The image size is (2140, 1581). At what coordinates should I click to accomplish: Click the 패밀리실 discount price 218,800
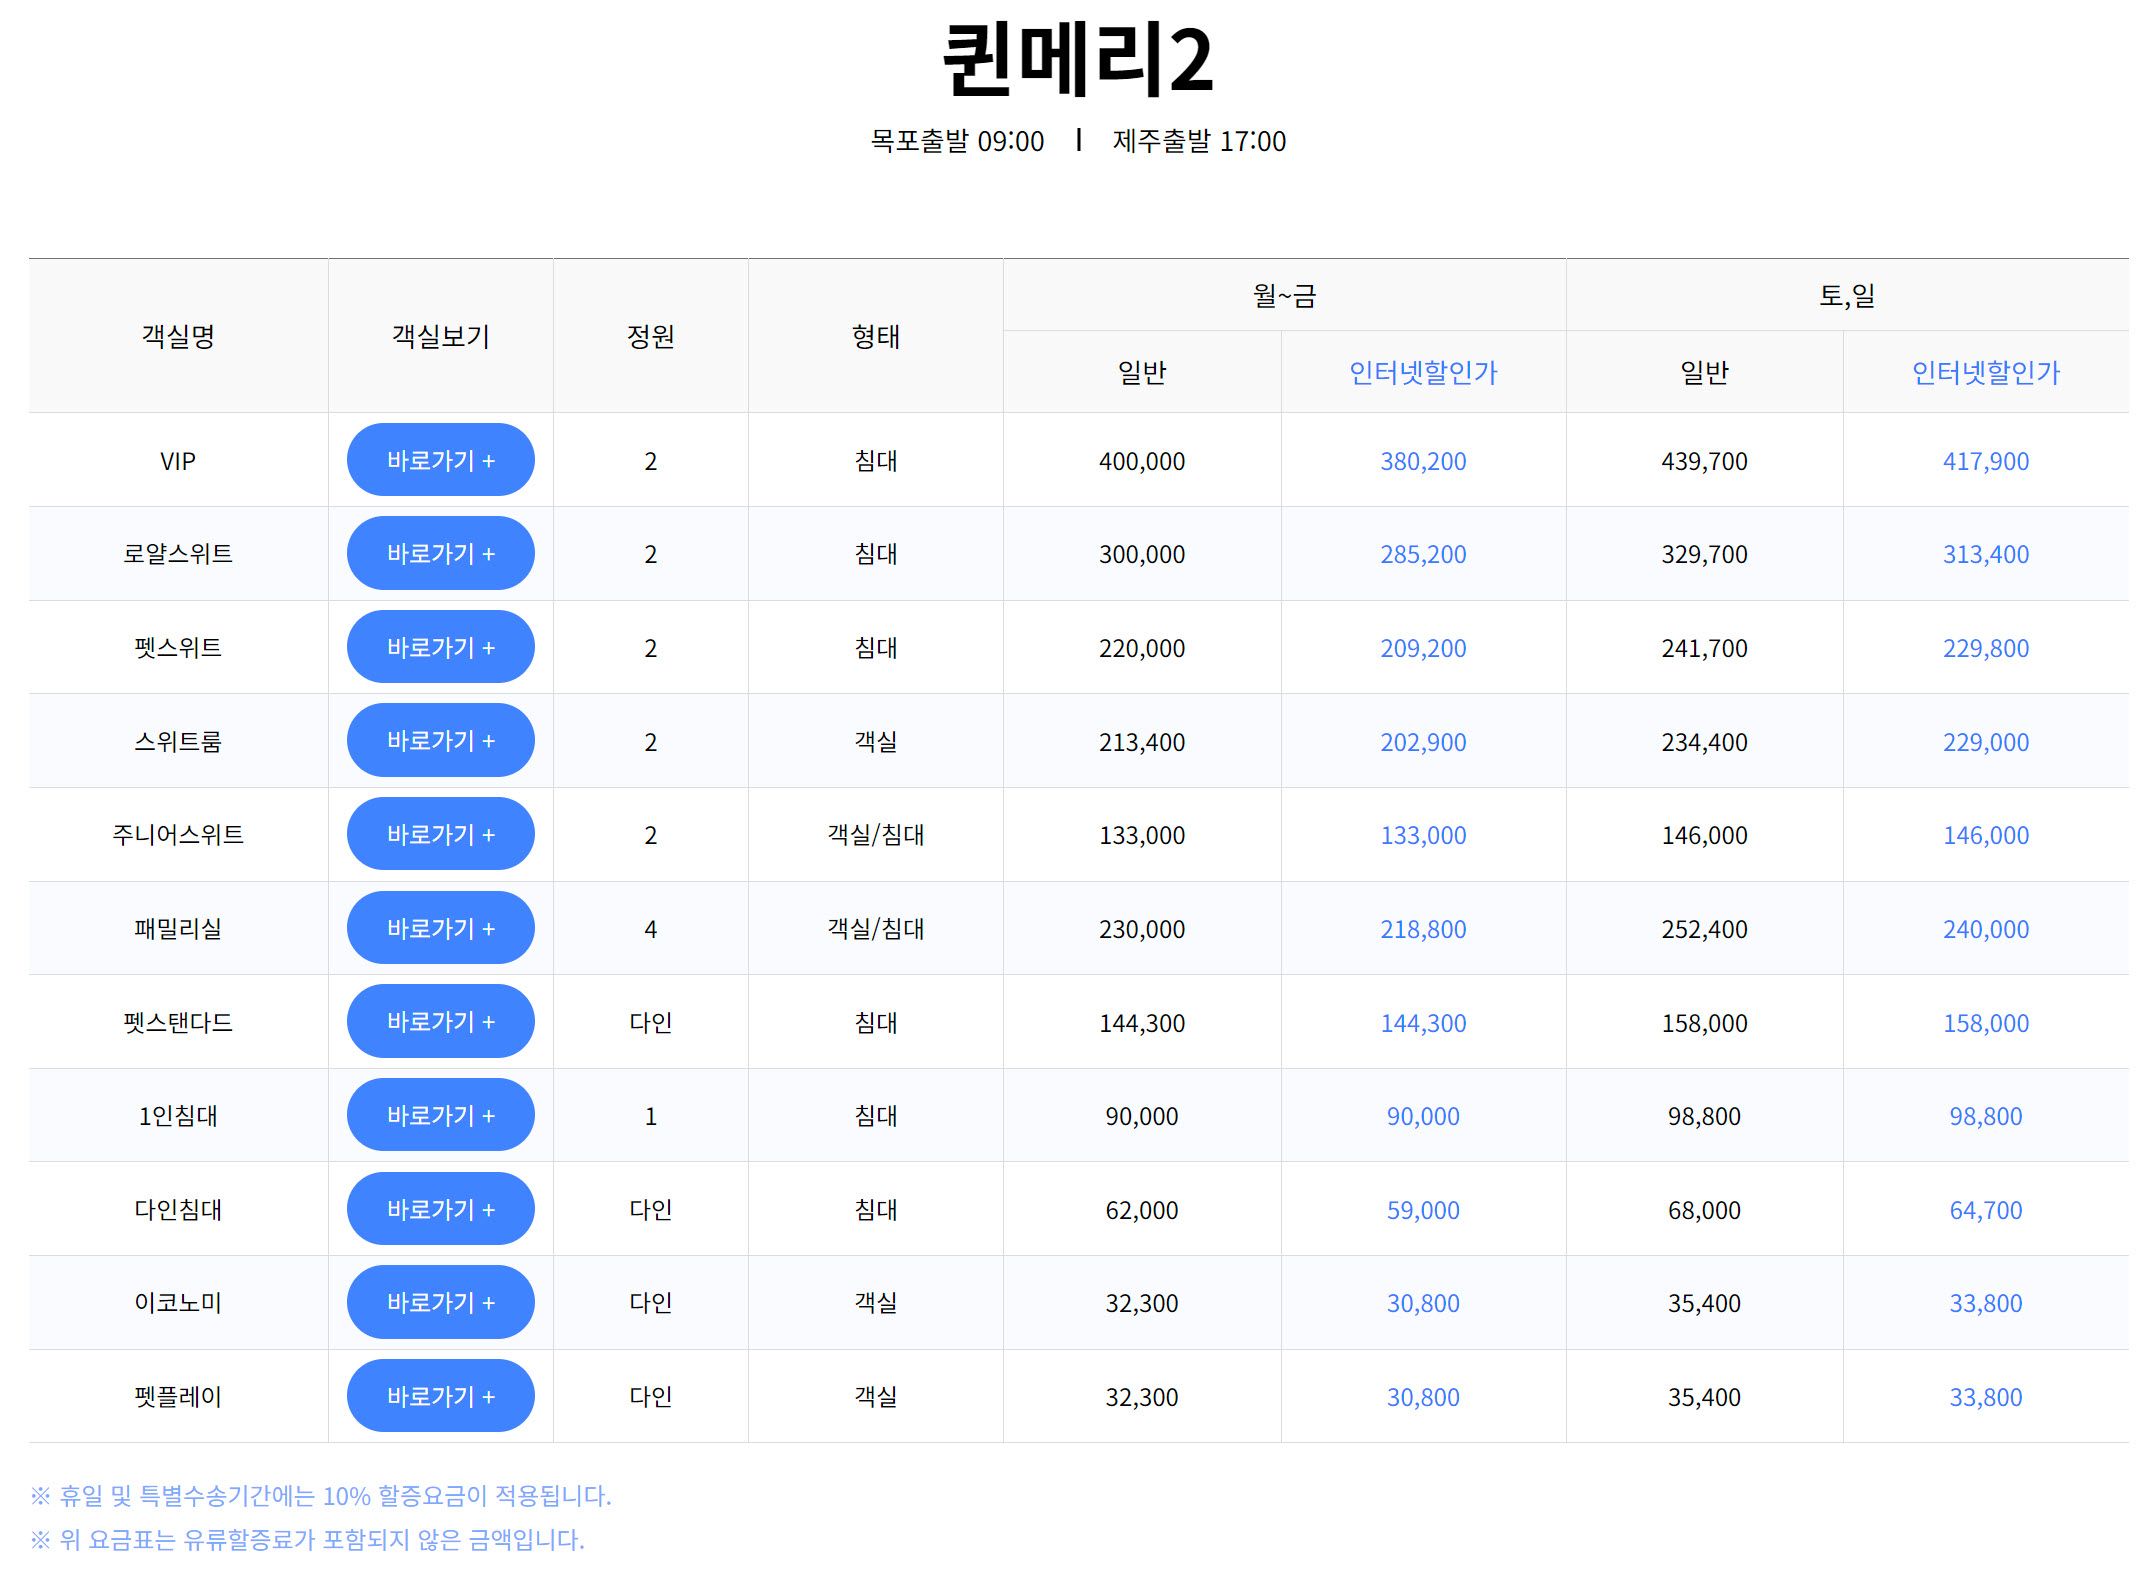(1423, 929)
